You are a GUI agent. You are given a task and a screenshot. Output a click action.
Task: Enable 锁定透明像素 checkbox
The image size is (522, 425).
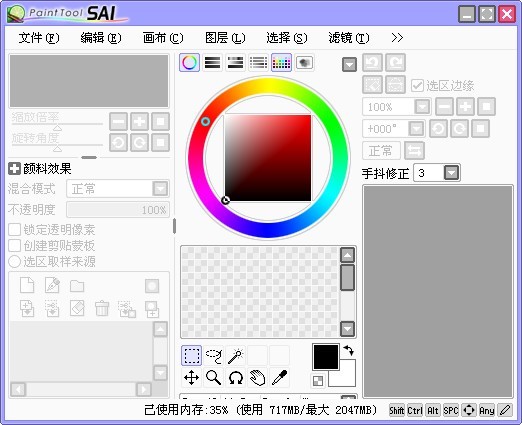(14, 230)
